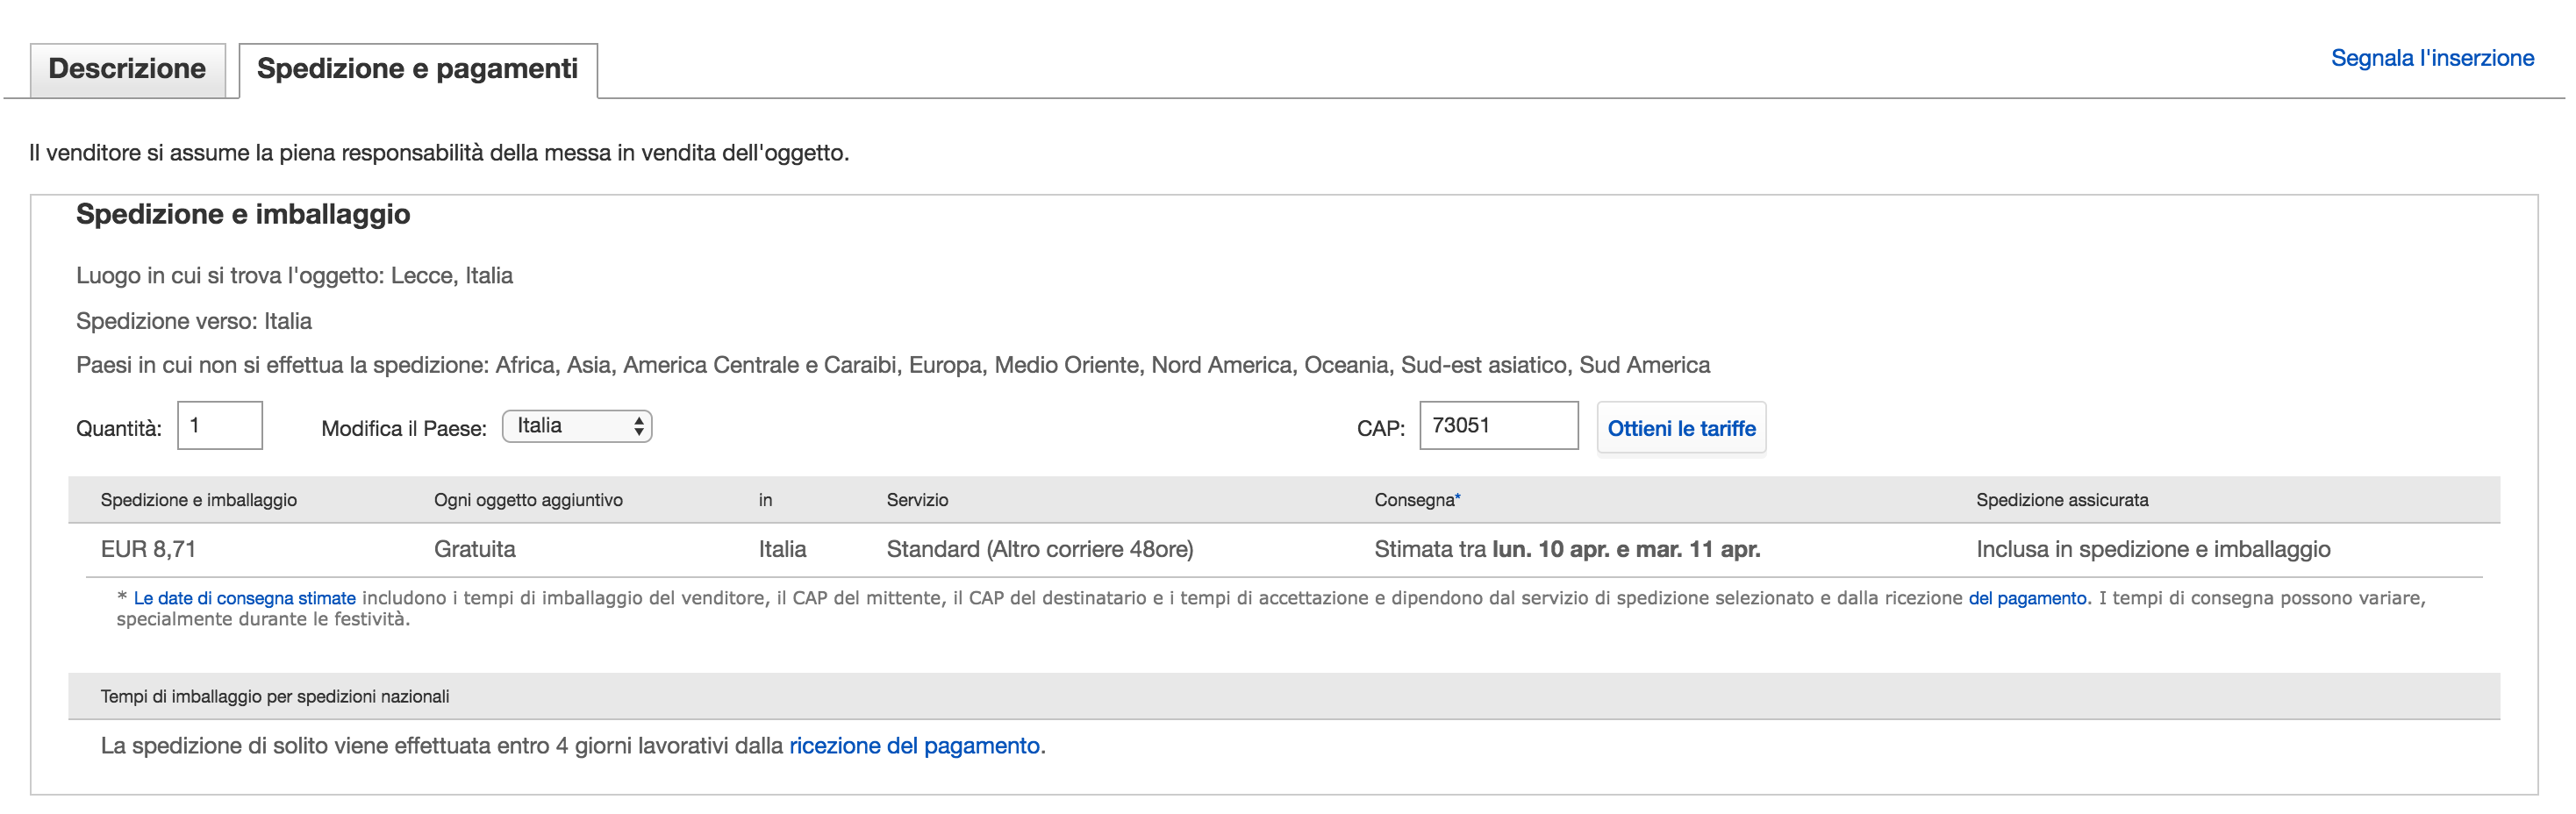
Task: Click the Servizio column header
Action: 917,500
